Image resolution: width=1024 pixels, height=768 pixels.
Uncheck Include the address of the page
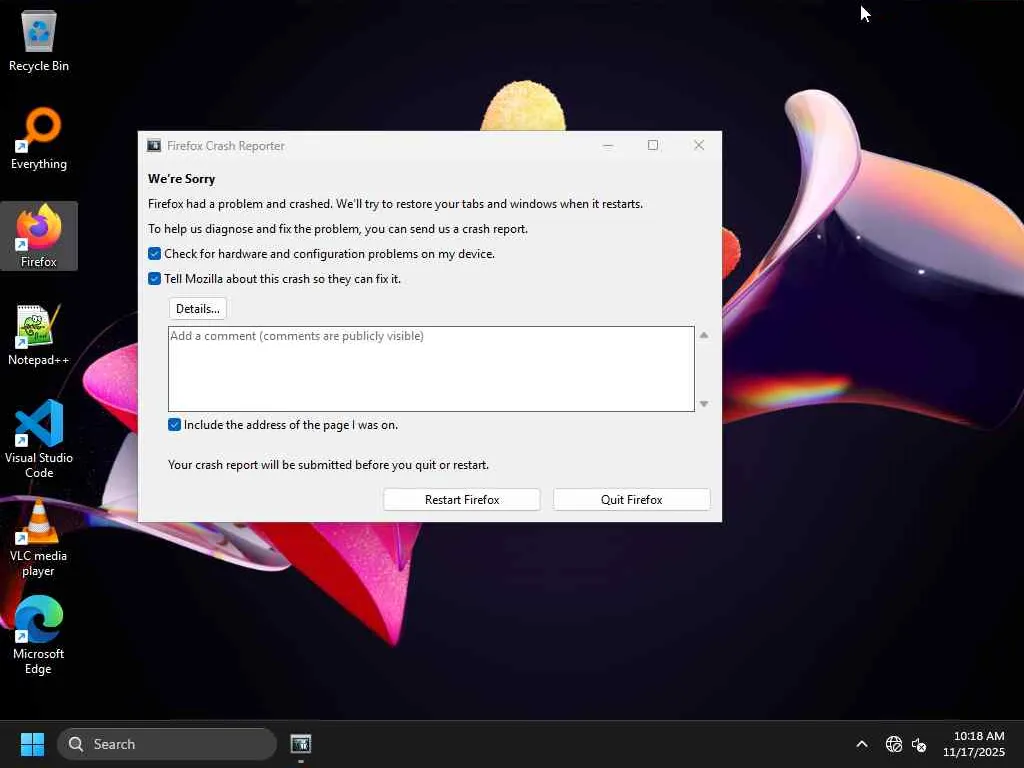pyautogui.click(x=174, y=424)
